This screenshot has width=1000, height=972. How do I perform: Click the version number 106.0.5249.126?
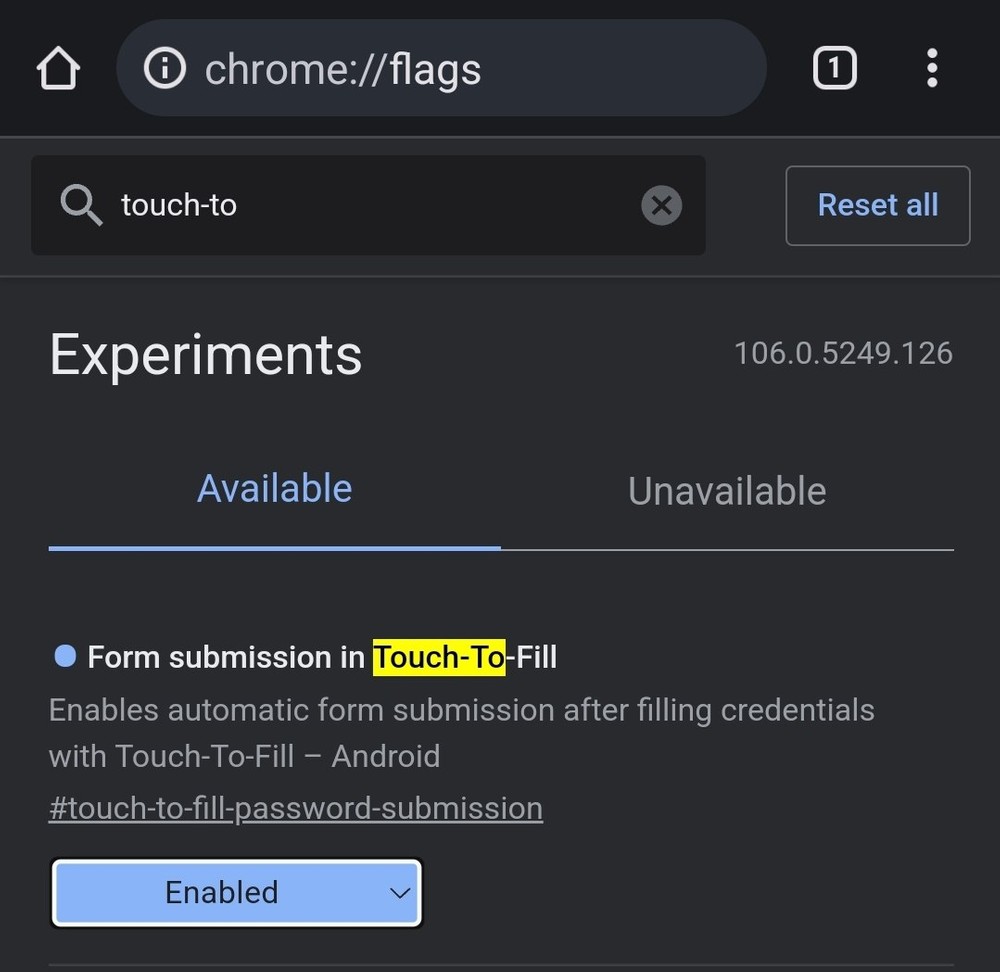[843, 353]
